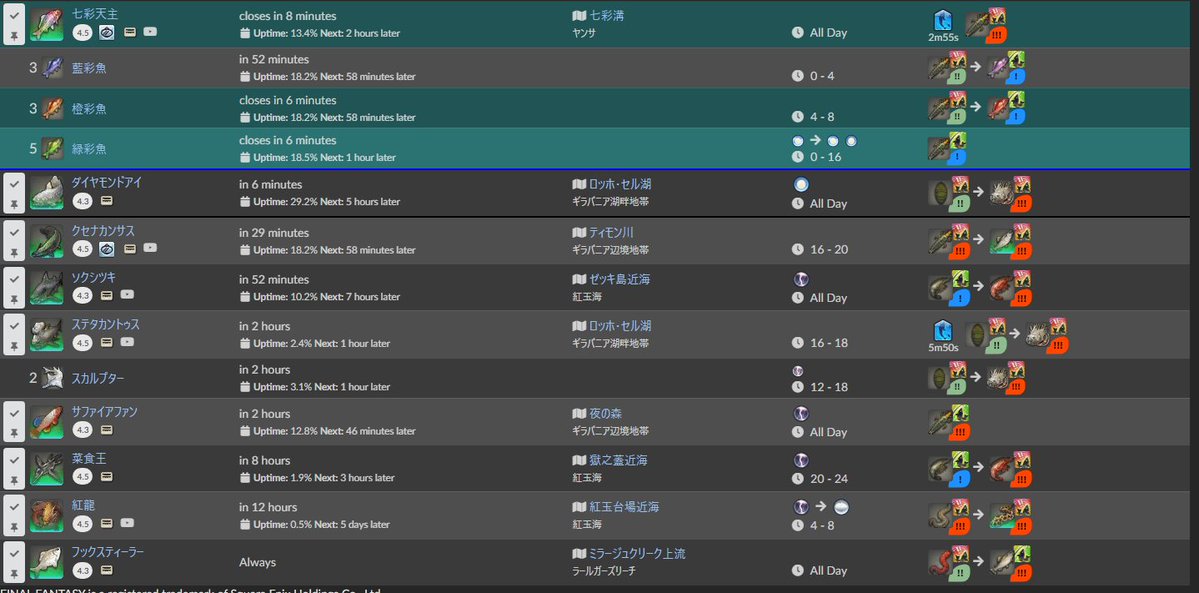Image resolution: width=1199 pixels, height=593 pixels.
Task: Pin the ステタカントゥス row
Action: [14, 346]
